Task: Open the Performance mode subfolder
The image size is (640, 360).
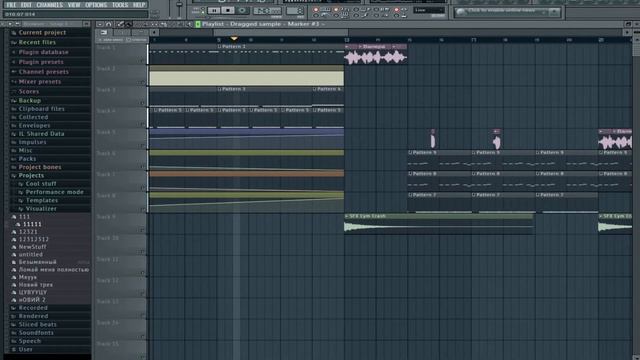Action: coord(54,192)
